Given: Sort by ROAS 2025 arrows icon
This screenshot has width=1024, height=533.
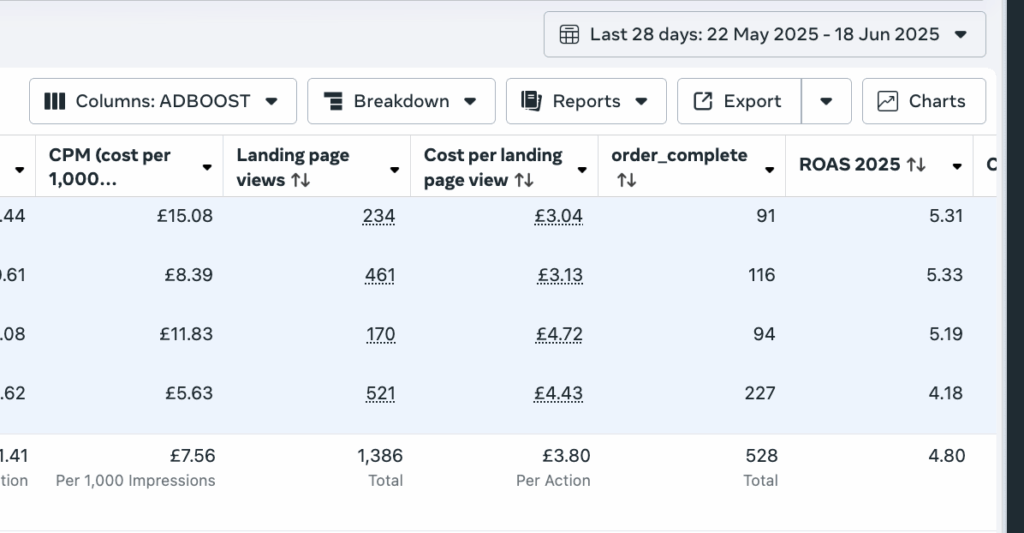Looking at the screenshot, I should pyautogui.click(x=916, y=166).
